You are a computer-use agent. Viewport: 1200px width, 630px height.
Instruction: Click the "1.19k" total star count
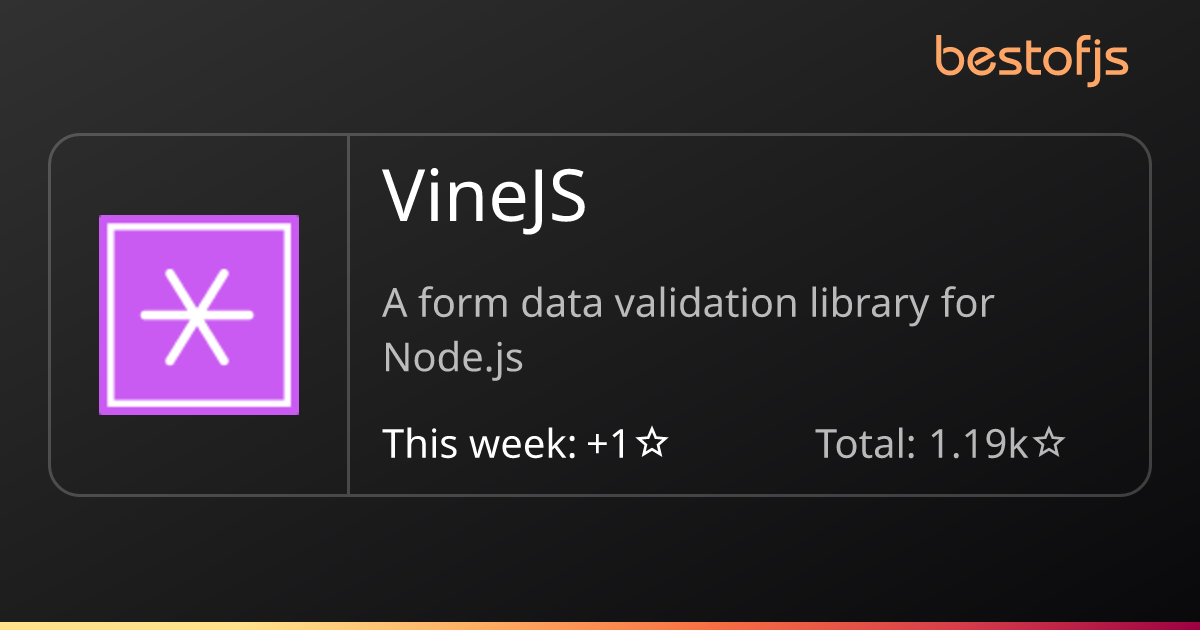[980, 443]
